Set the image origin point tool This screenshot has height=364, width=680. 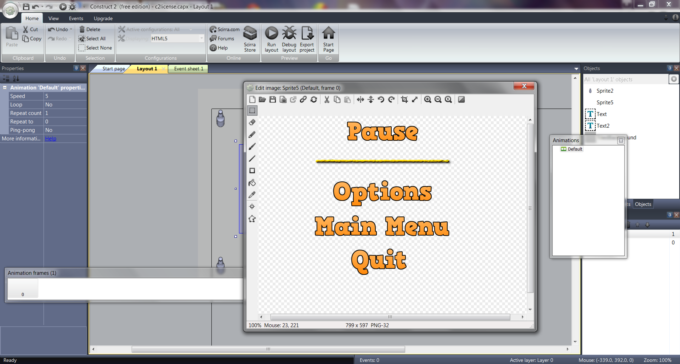click(x=252, y=207)
